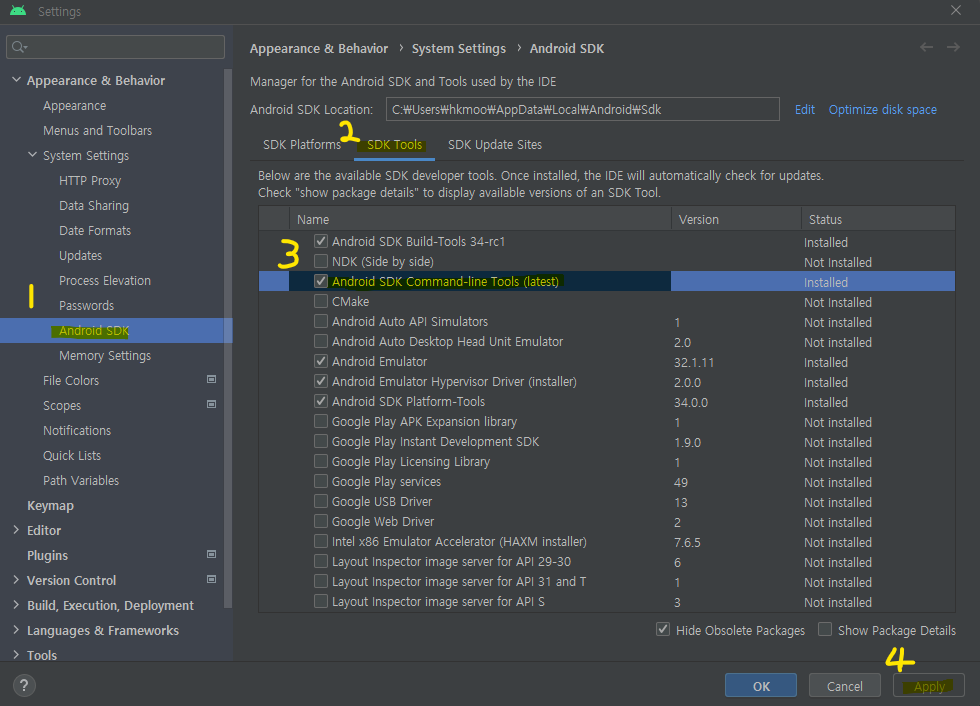Enable the CMake checkbox
This screenshot has height=706, width=980.
point(321,301)
